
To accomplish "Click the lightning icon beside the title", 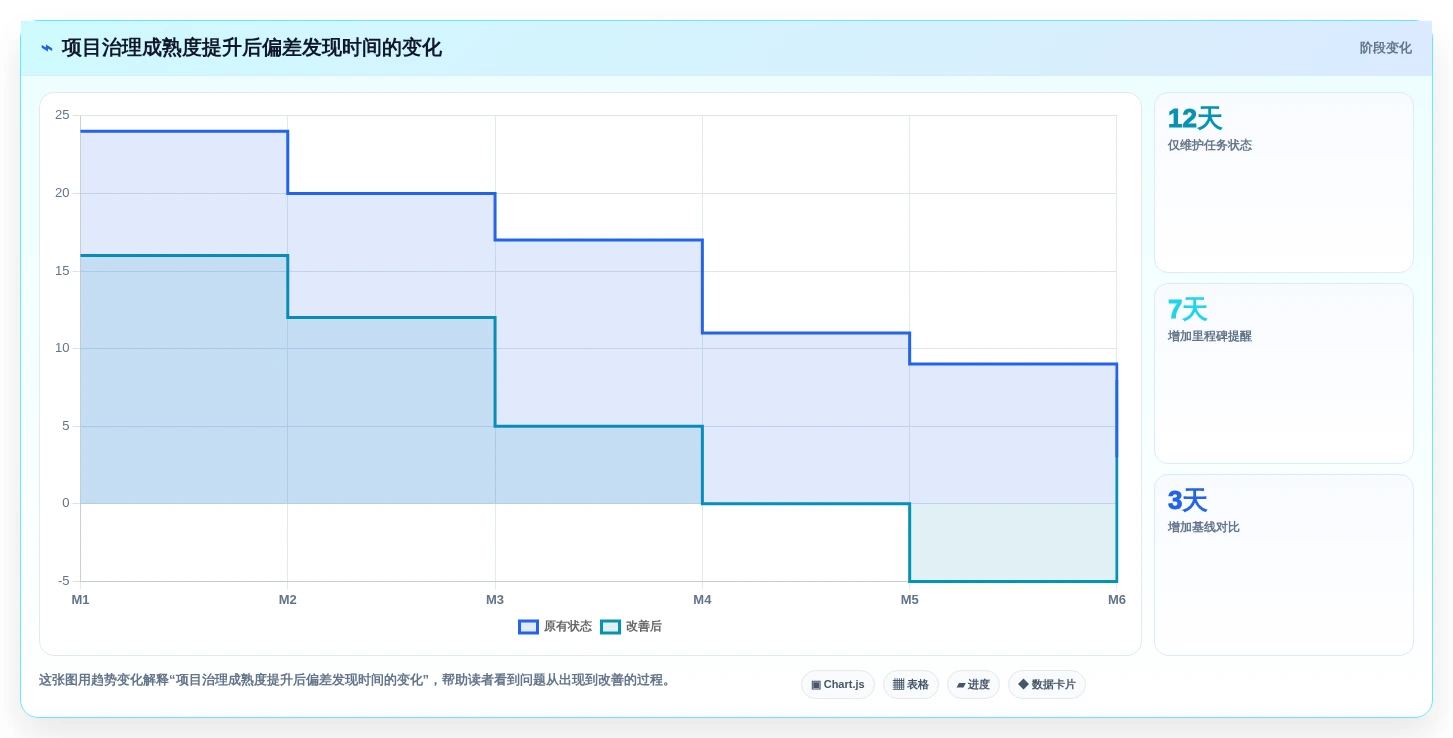I will pos(47,48).
